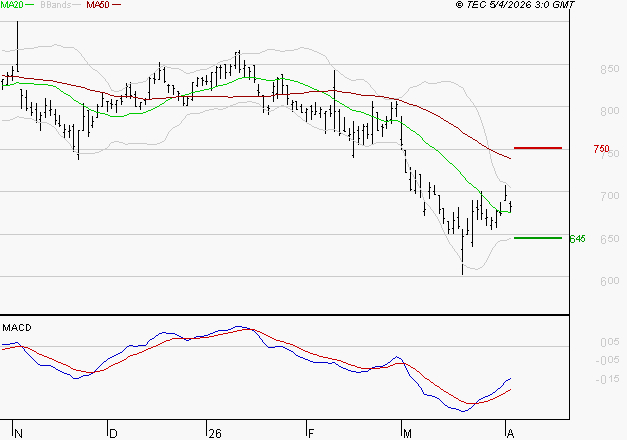Click the MA20 legend label
The width and height of the screenshot is (627, 440).
click(x=11, y=5)
